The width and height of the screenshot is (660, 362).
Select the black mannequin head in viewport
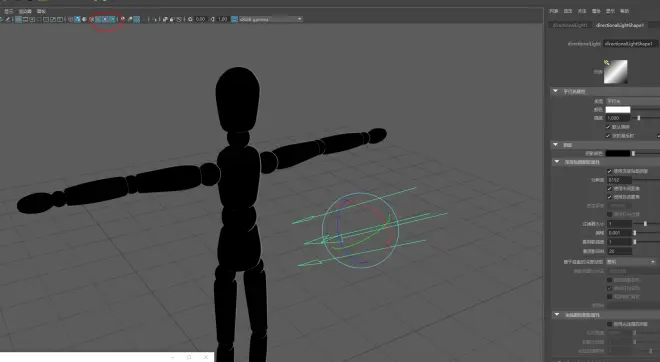coord(238,99)
